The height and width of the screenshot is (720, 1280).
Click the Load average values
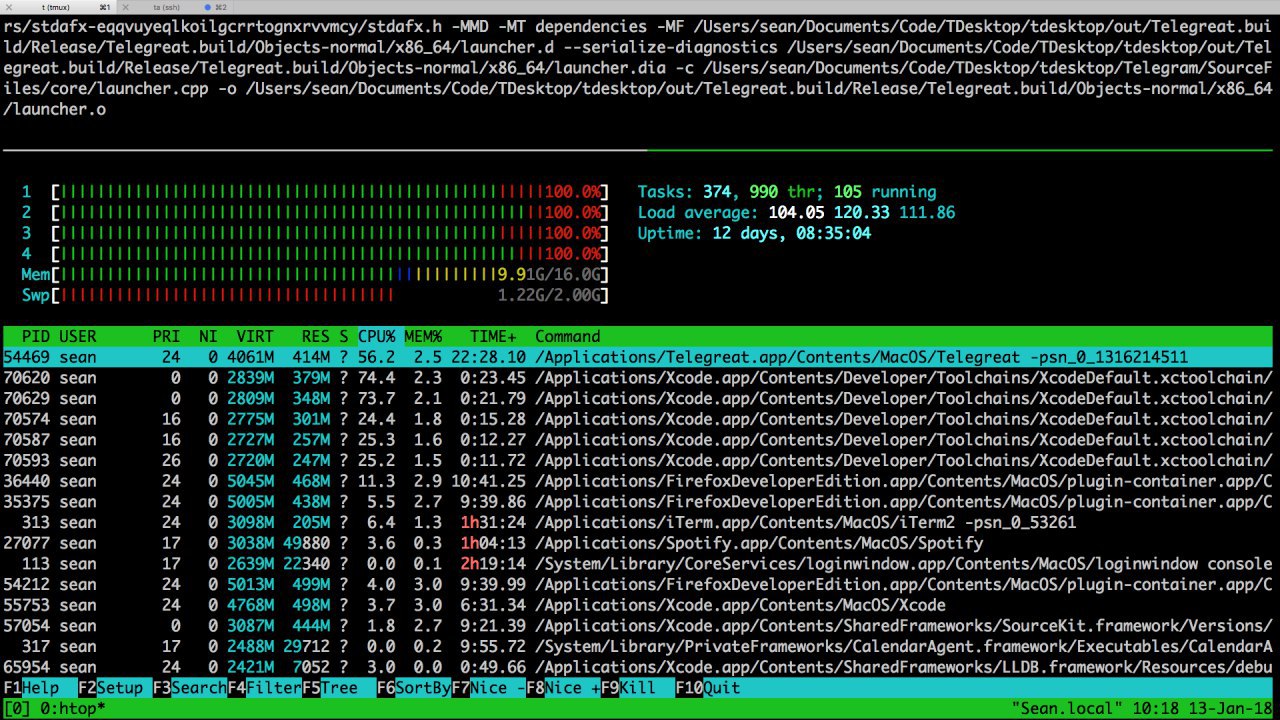click(x=862, y=212)
